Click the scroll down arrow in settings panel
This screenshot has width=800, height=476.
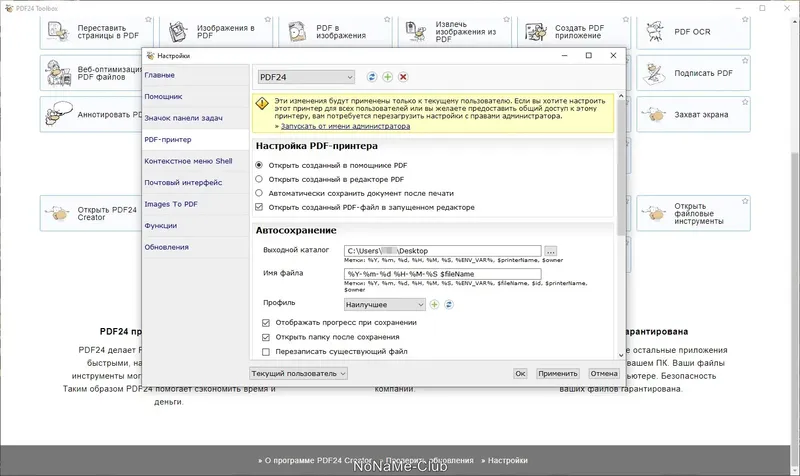click(x=621, y=355)
